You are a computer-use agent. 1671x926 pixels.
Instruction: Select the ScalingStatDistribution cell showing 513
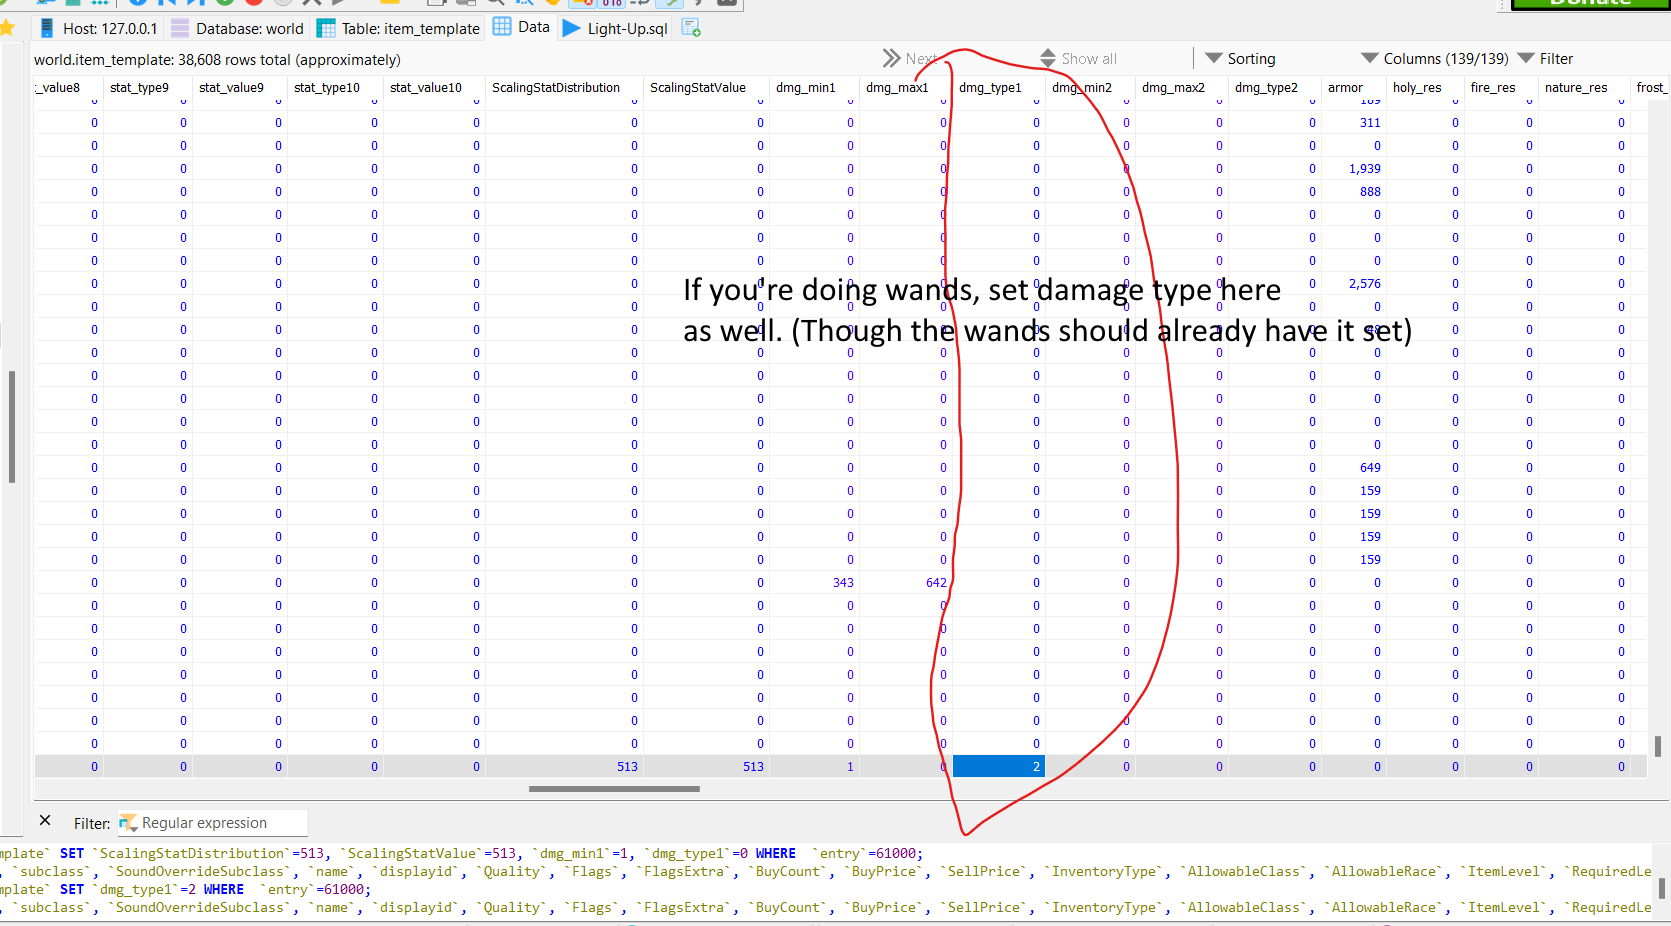pos(564,767)
